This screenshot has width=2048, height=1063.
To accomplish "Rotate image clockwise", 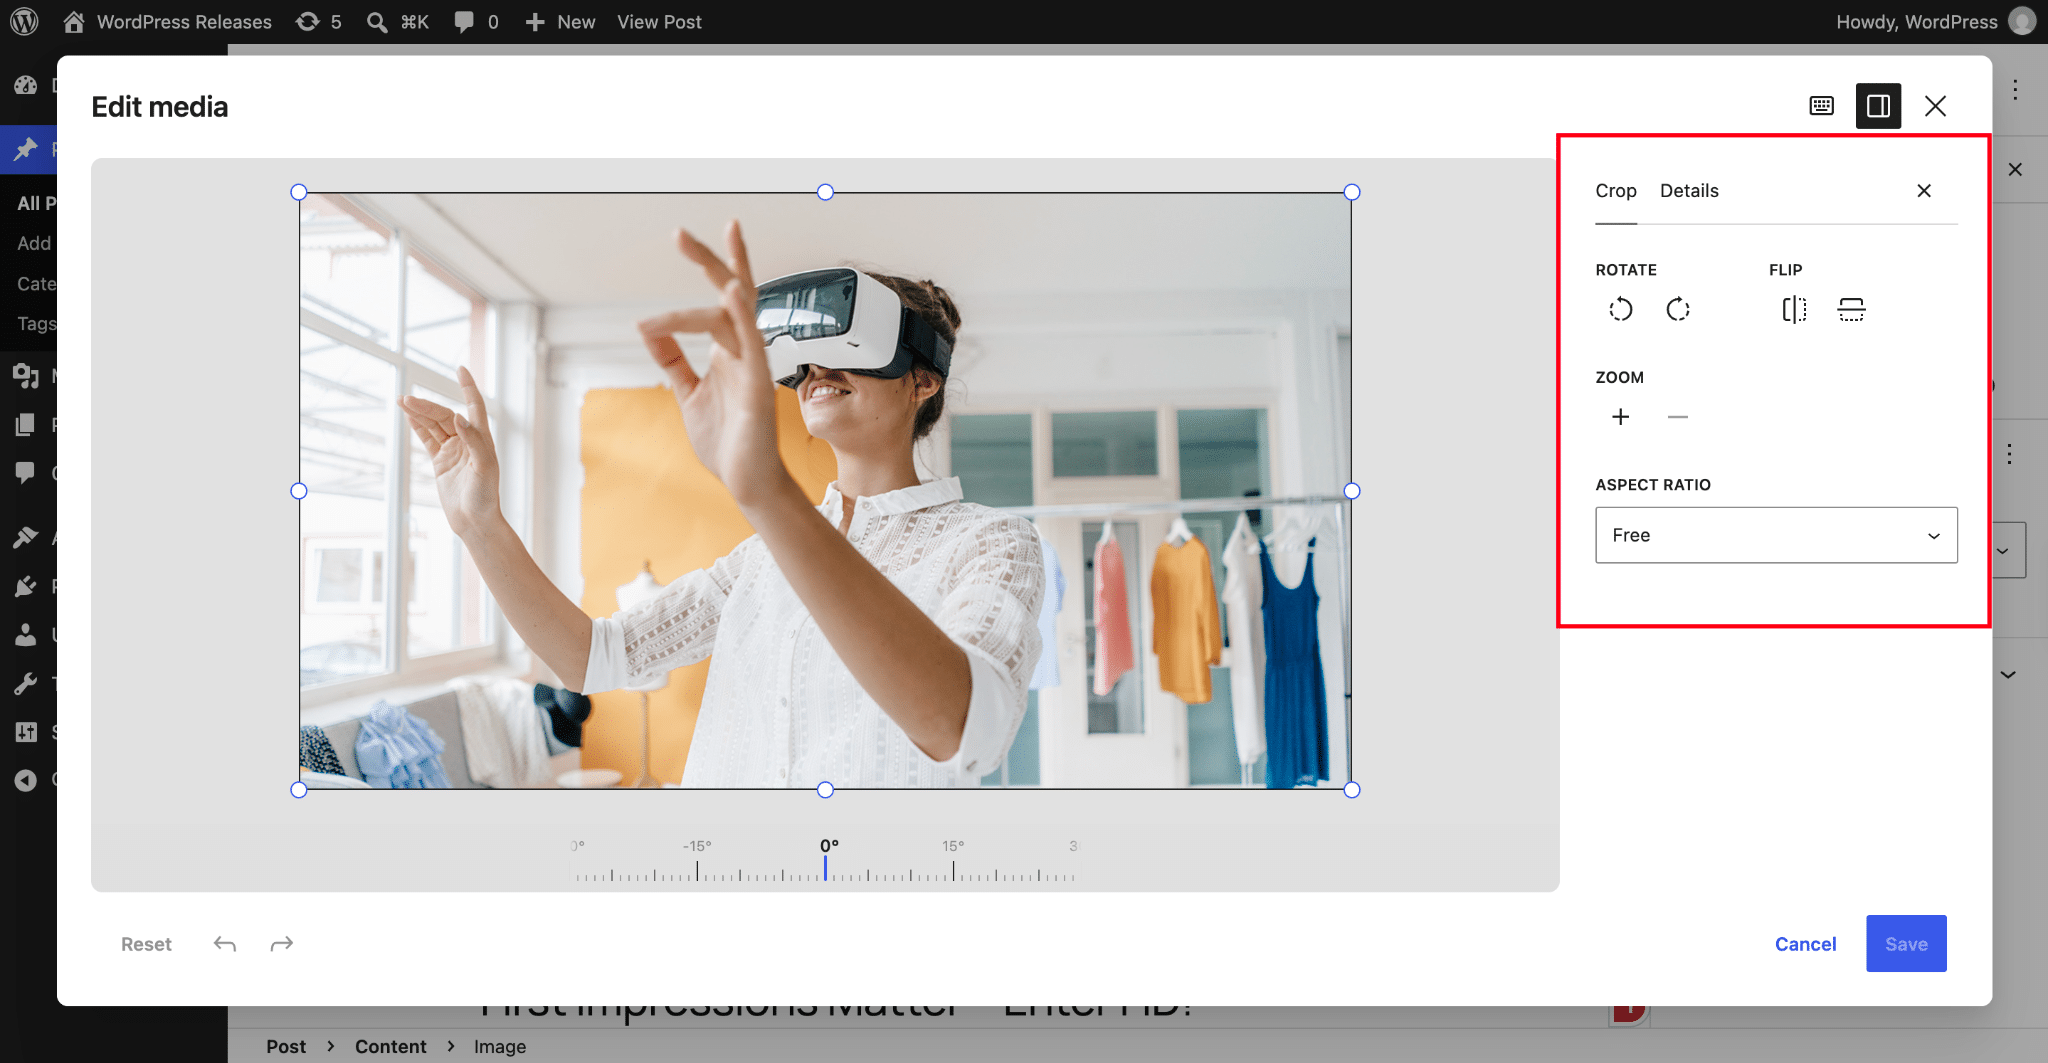I will (1678, 310).
